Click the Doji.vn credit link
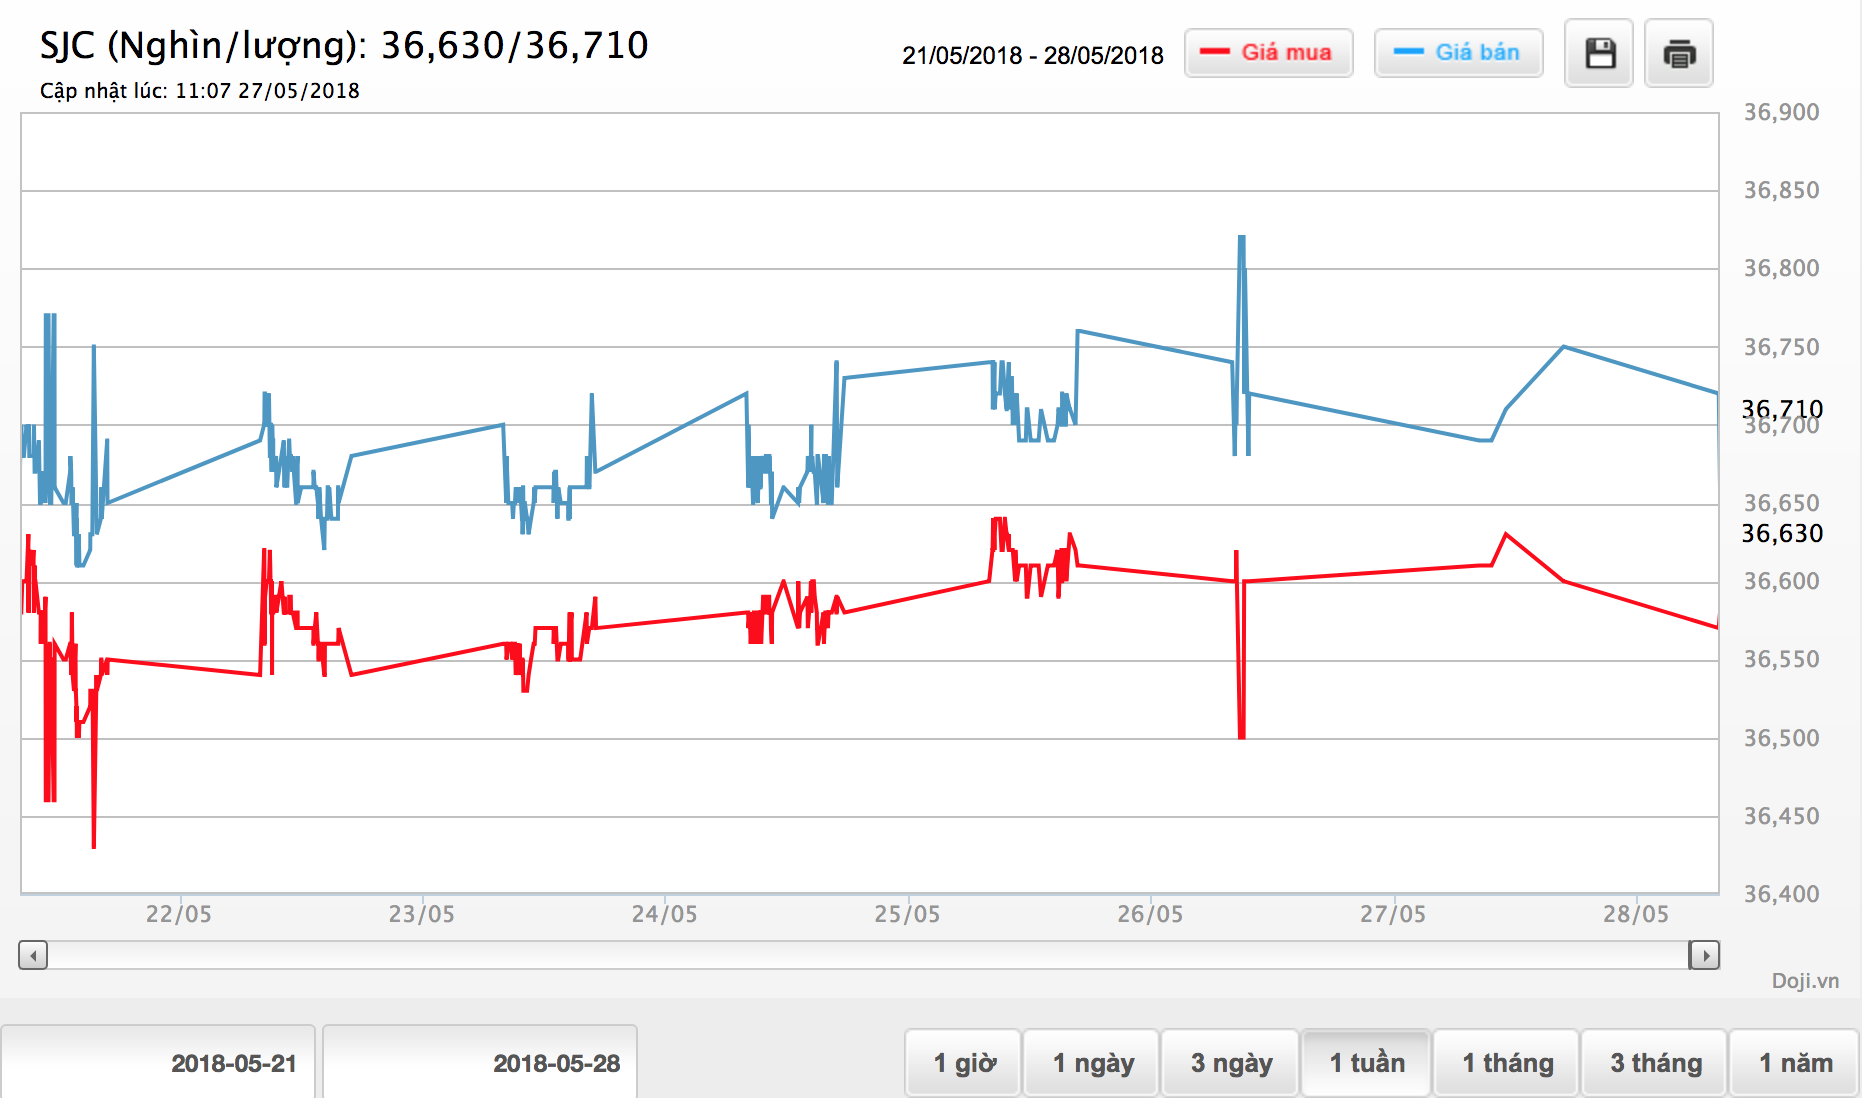 [1805, 981]
